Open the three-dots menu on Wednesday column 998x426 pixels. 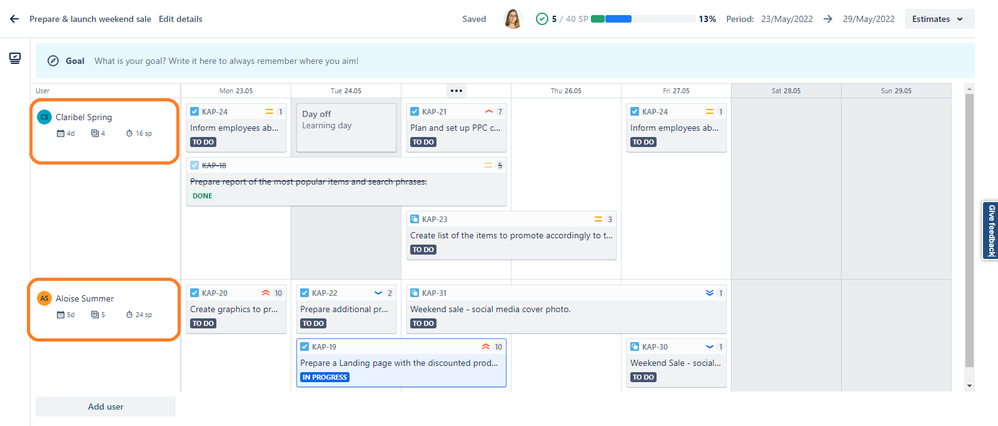pos(456,90)
